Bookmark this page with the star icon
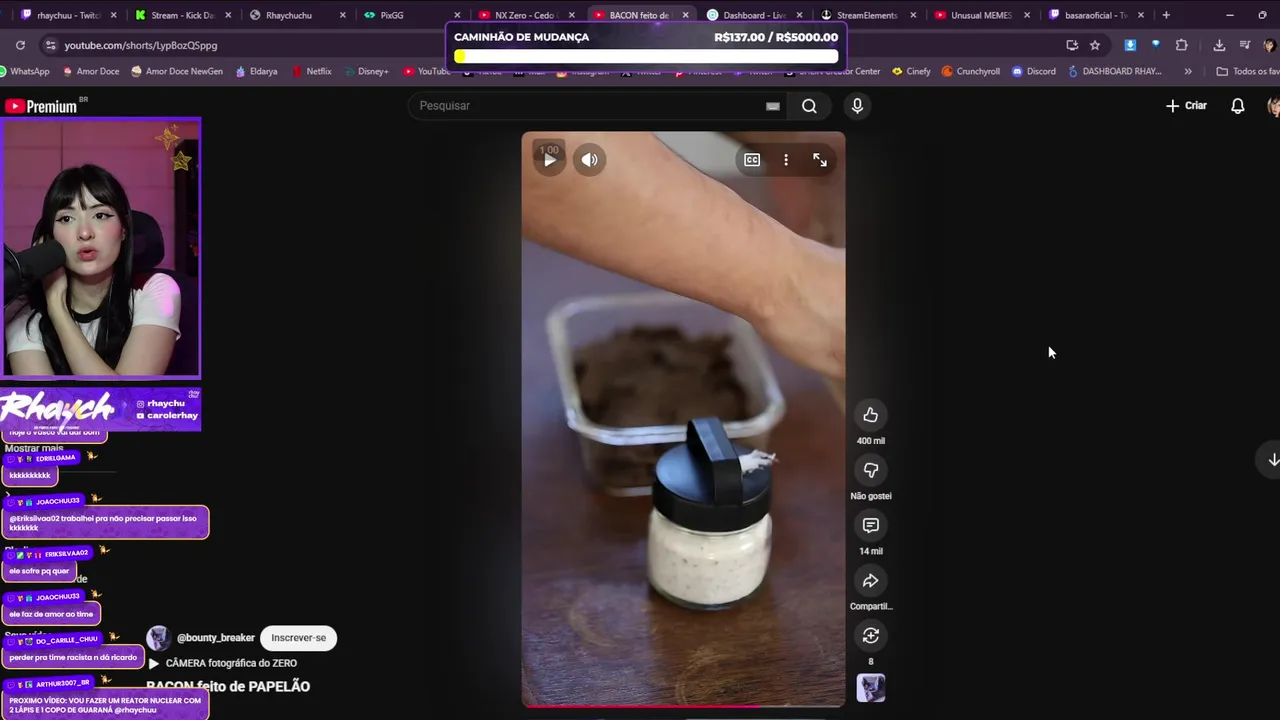Image resolution: width=1280 pixels, height=720 pixels. 1095,45
